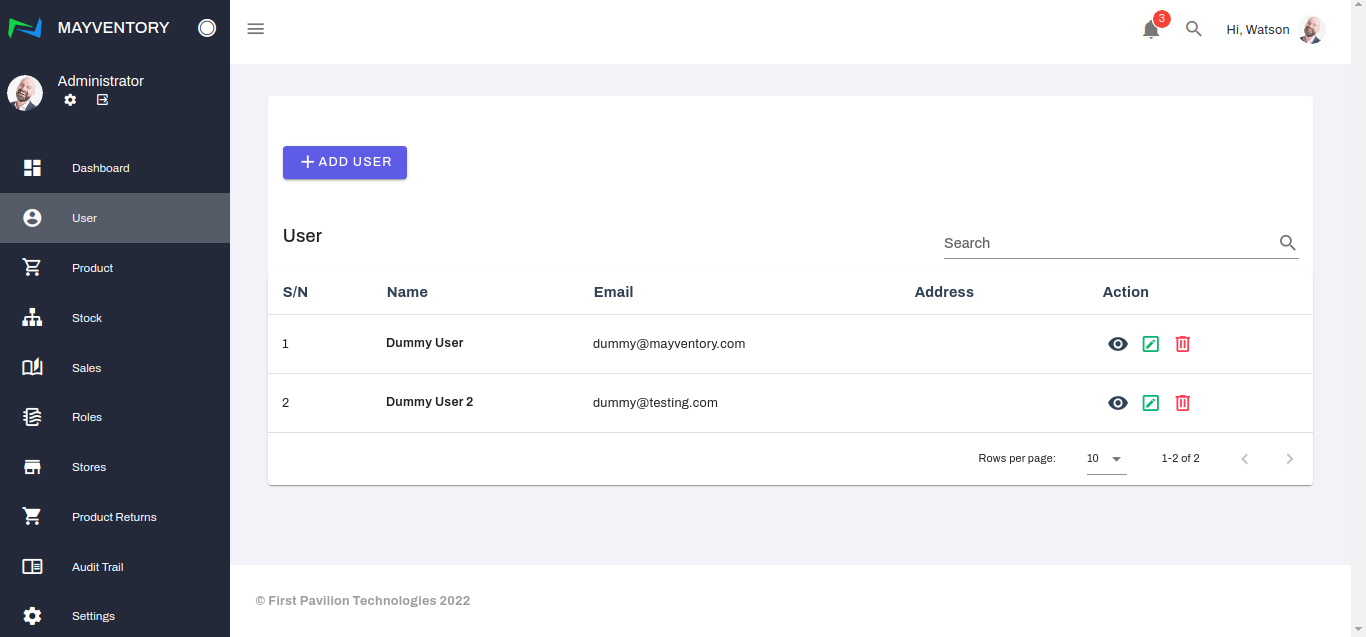Navigate to Audit Trail in sidebar
This screenshot has width=1366, height=637.
97,567
